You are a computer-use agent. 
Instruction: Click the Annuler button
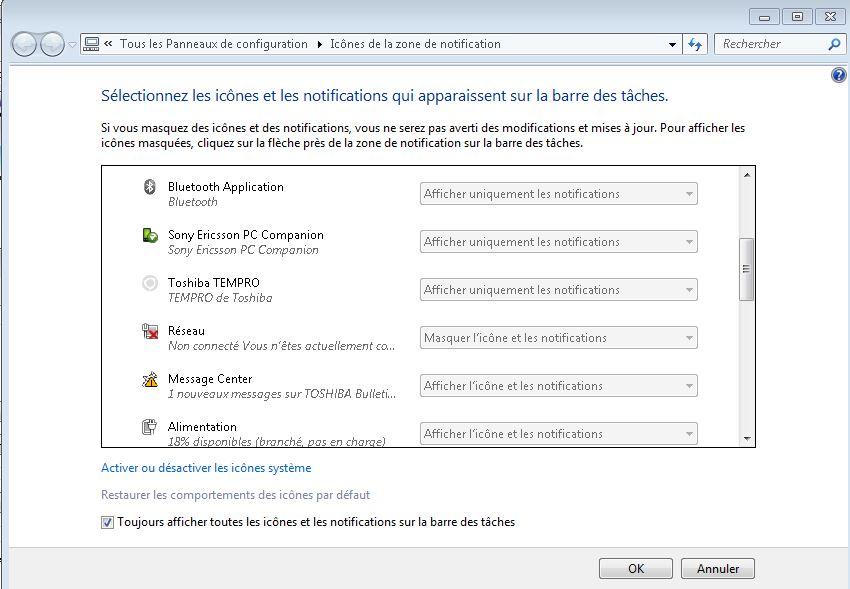[x=718, y=569]
